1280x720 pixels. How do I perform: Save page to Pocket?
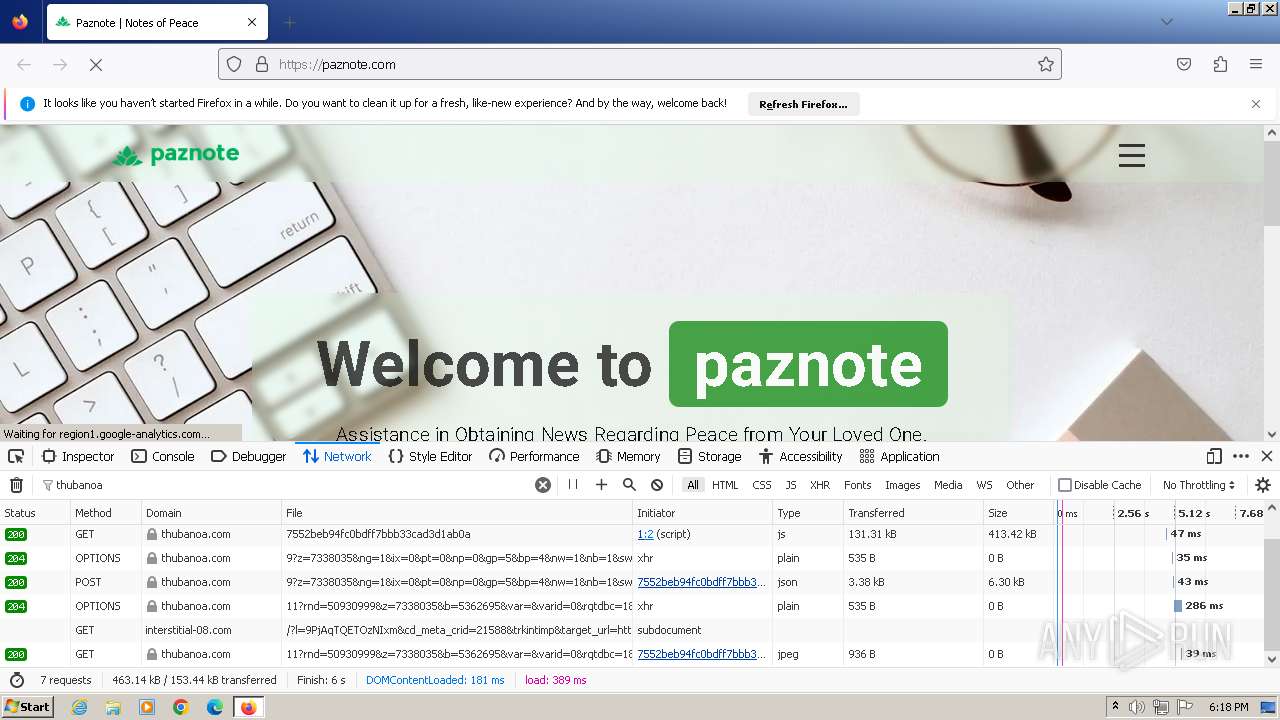point(1184,64)
